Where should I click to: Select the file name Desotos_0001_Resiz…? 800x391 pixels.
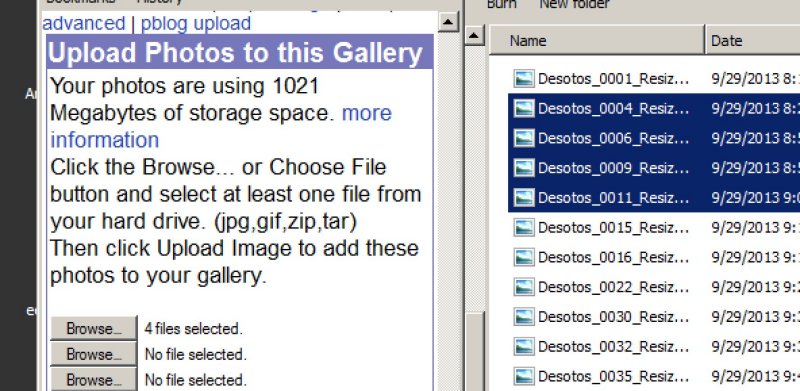(x=614, y=79)
